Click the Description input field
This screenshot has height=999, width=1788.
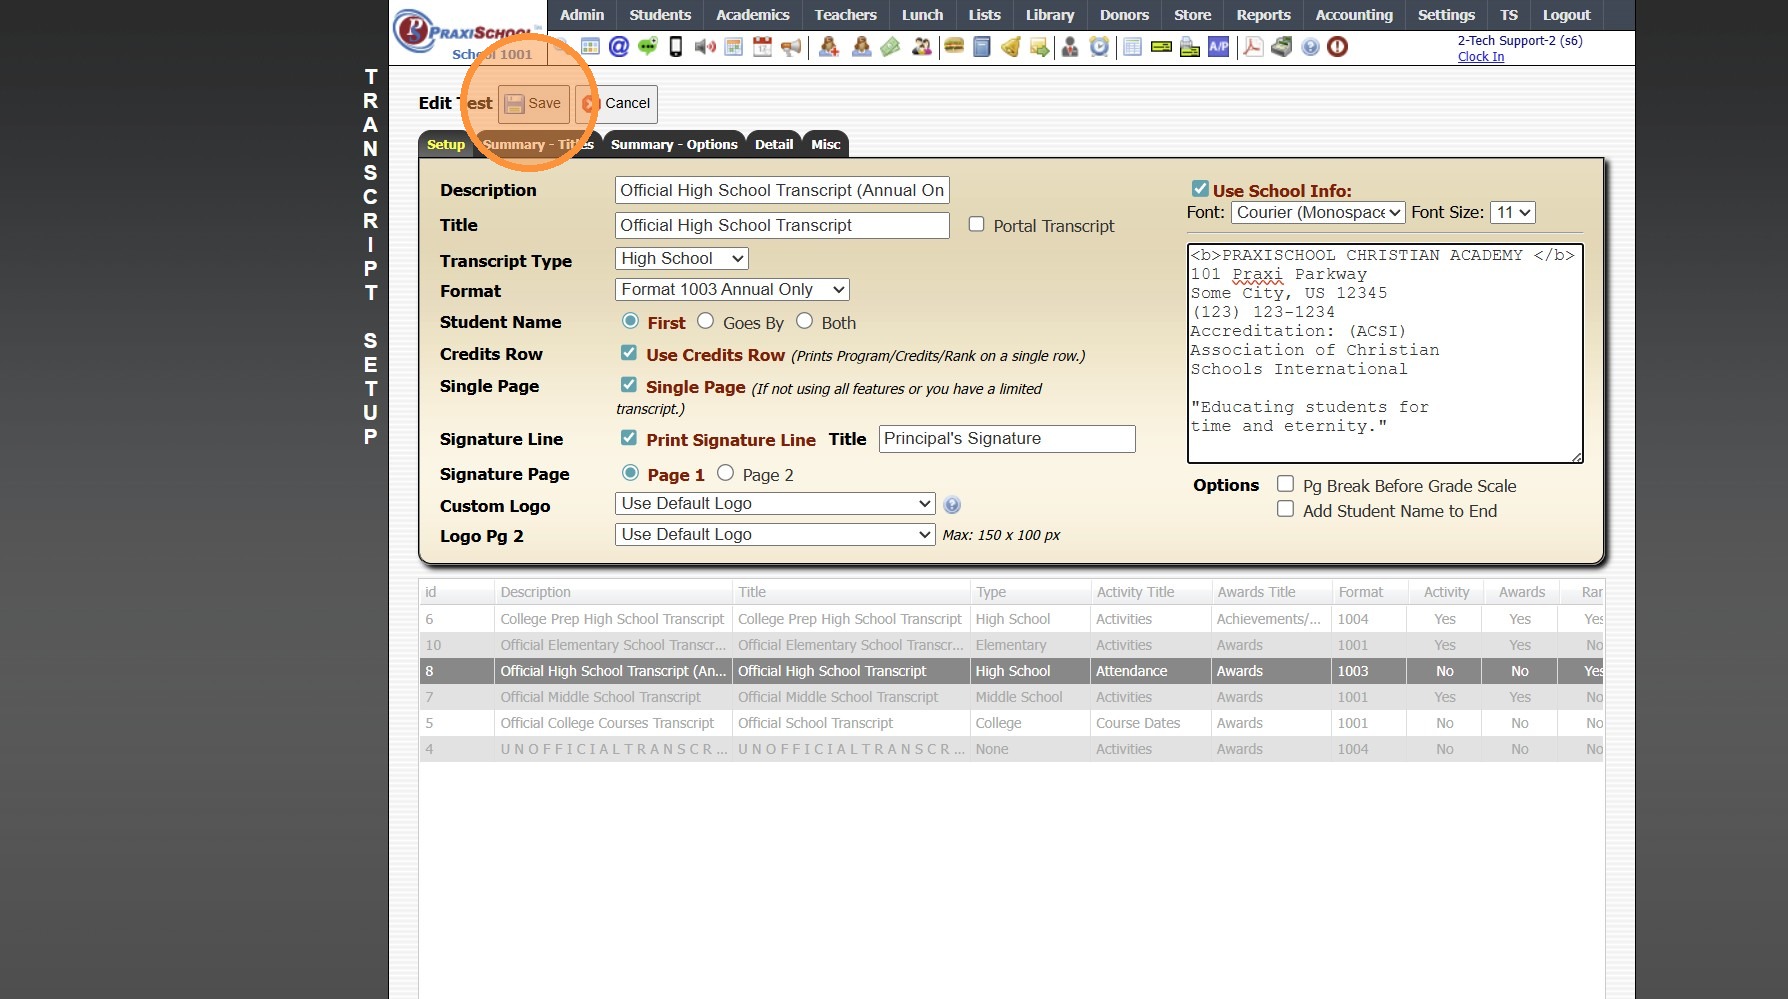coord(782,191)
